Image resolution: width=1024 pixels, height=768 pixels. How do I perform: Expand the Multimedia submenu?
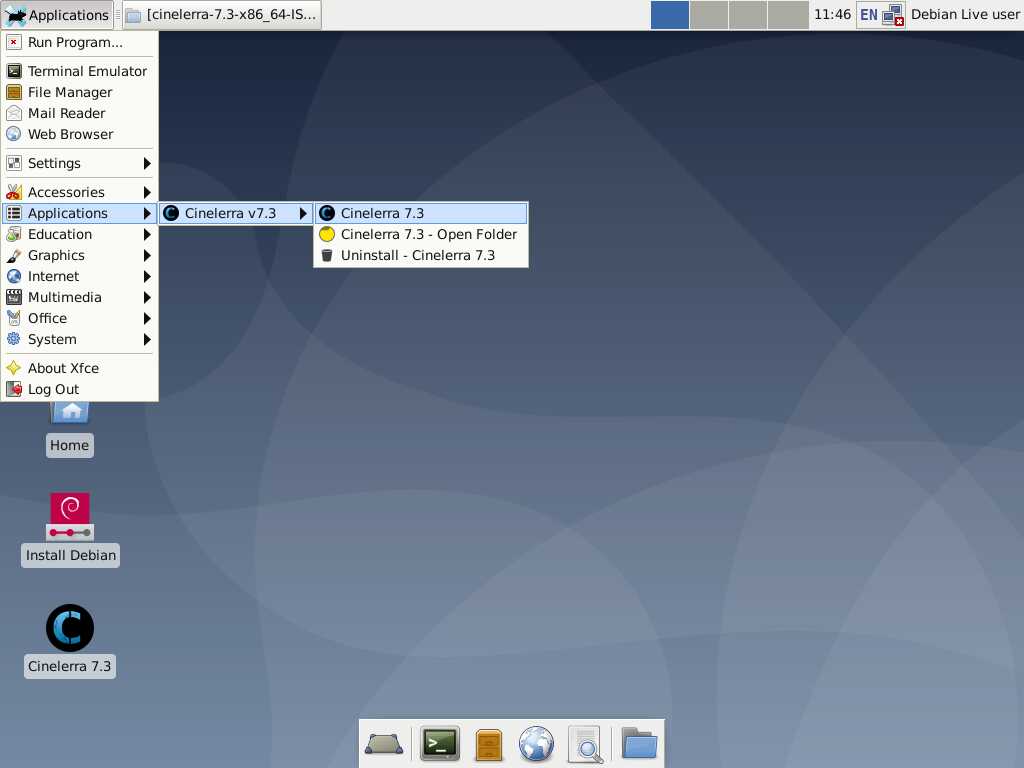[79, 297]
